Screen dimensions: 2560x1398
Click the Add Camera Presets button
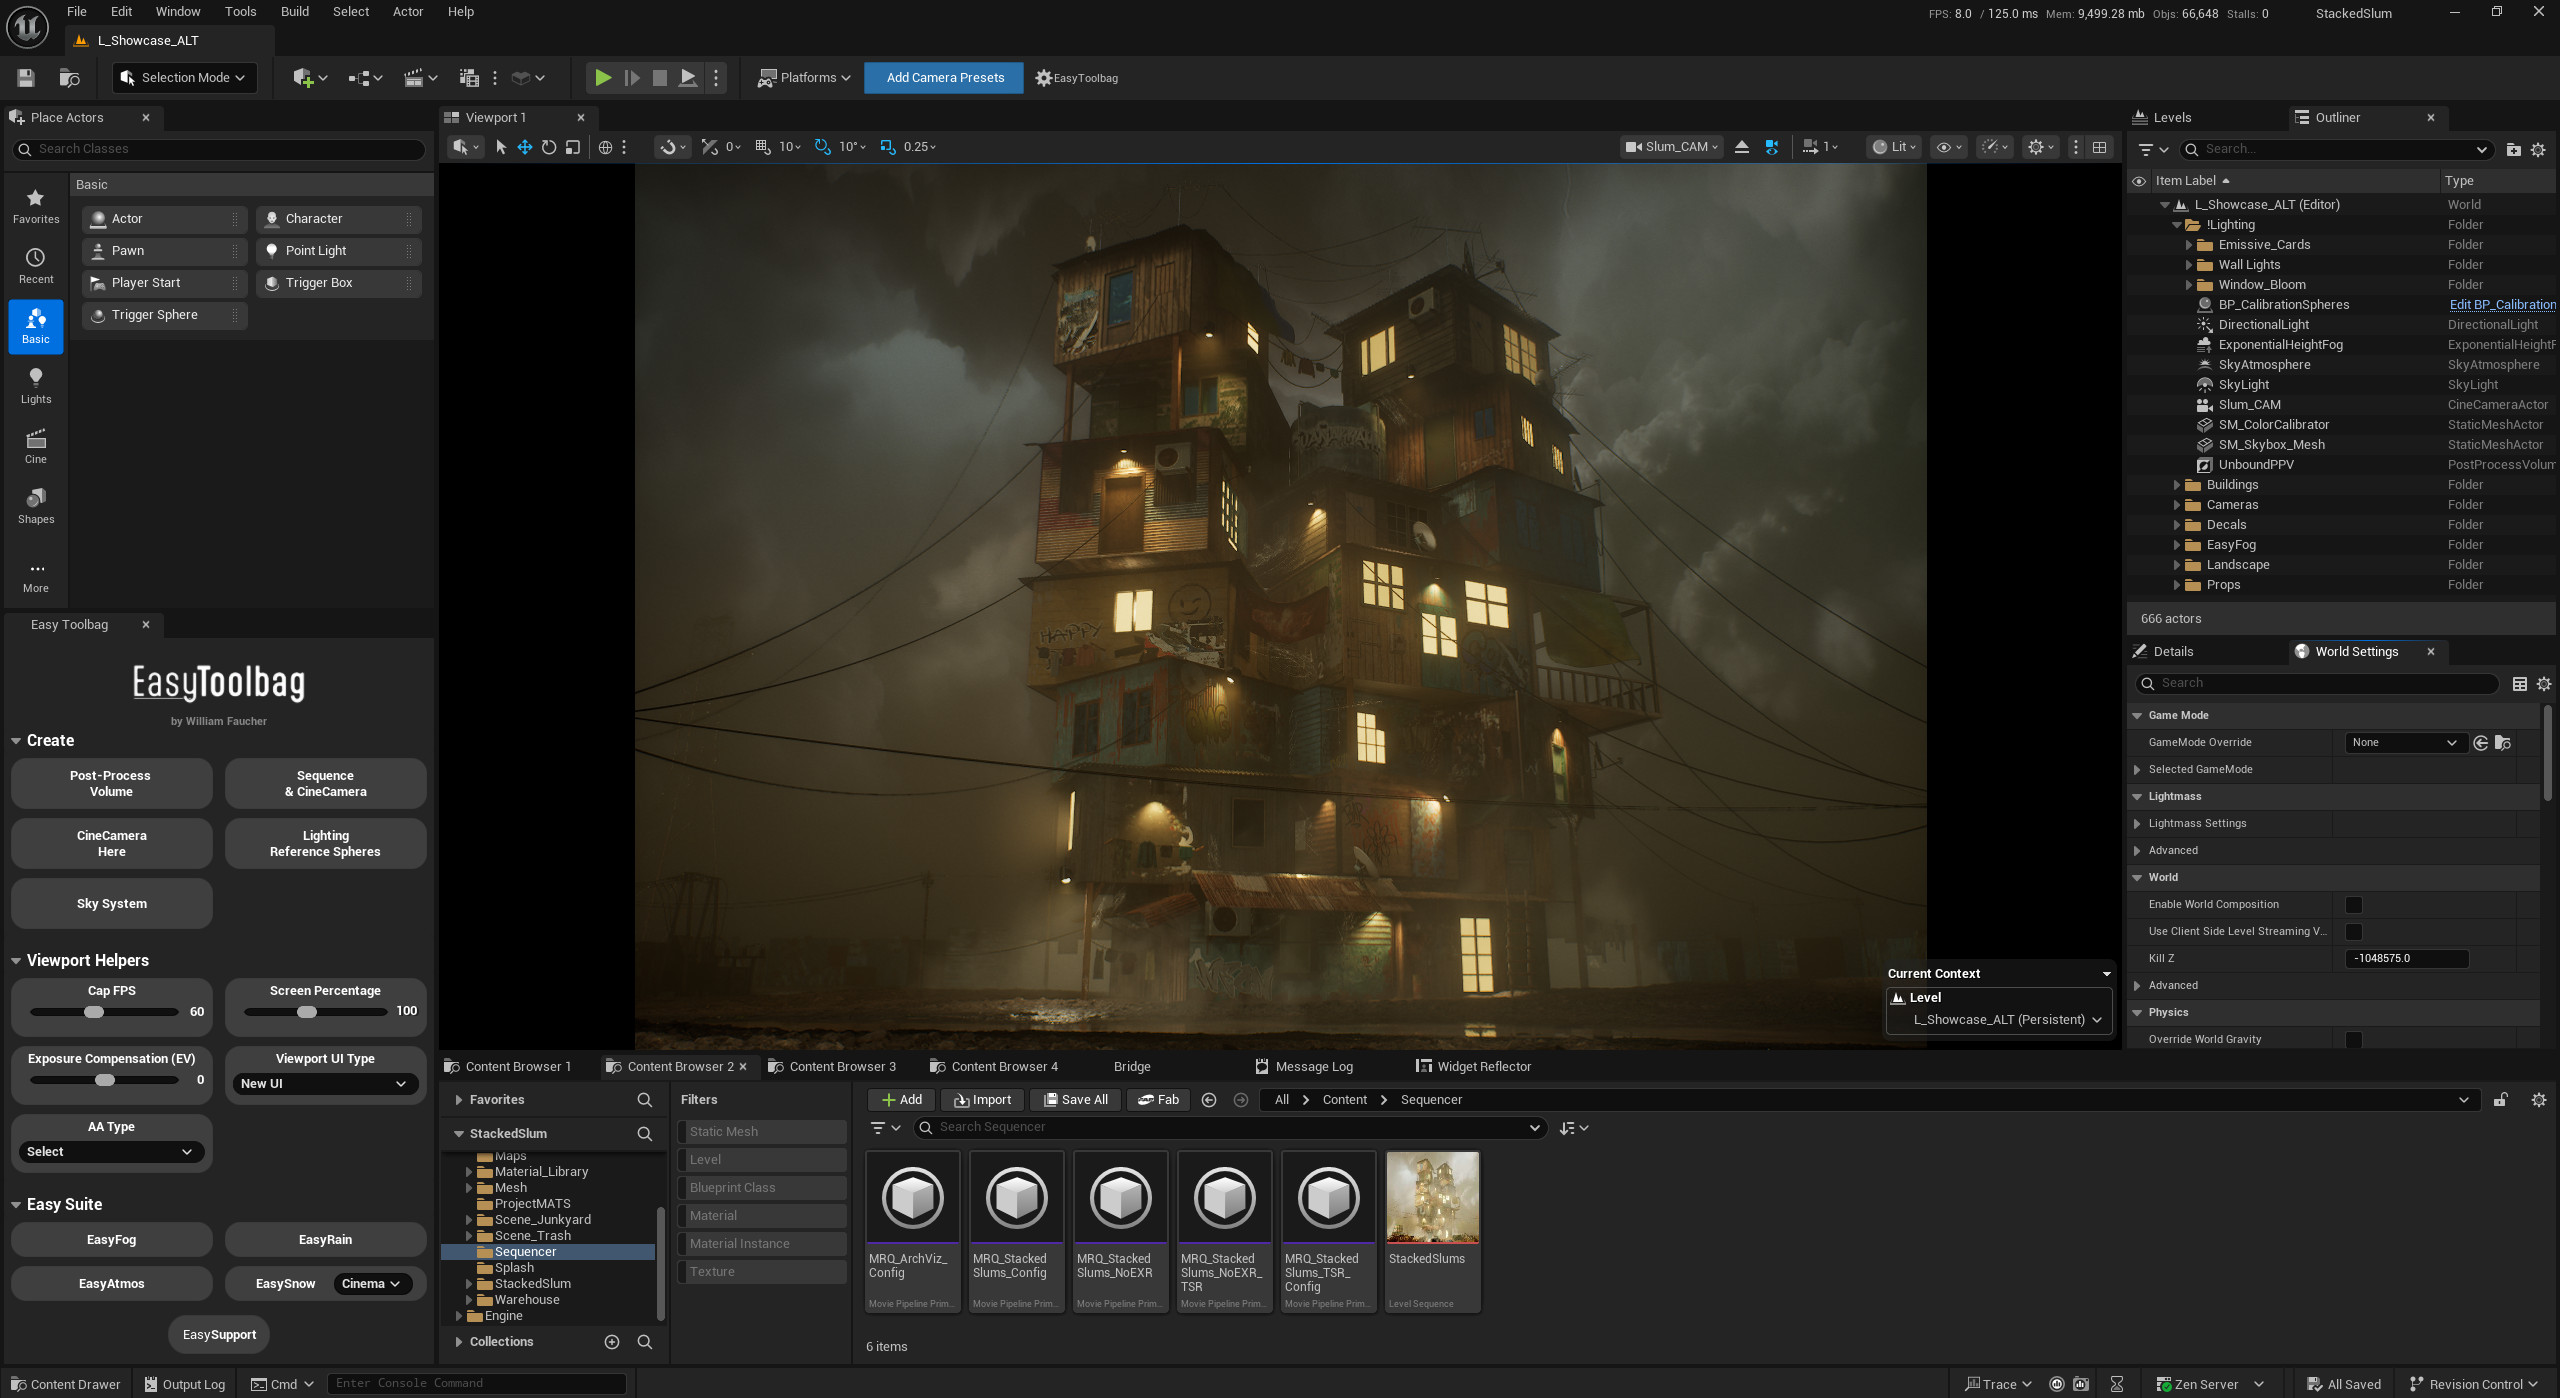pos(943,77)
